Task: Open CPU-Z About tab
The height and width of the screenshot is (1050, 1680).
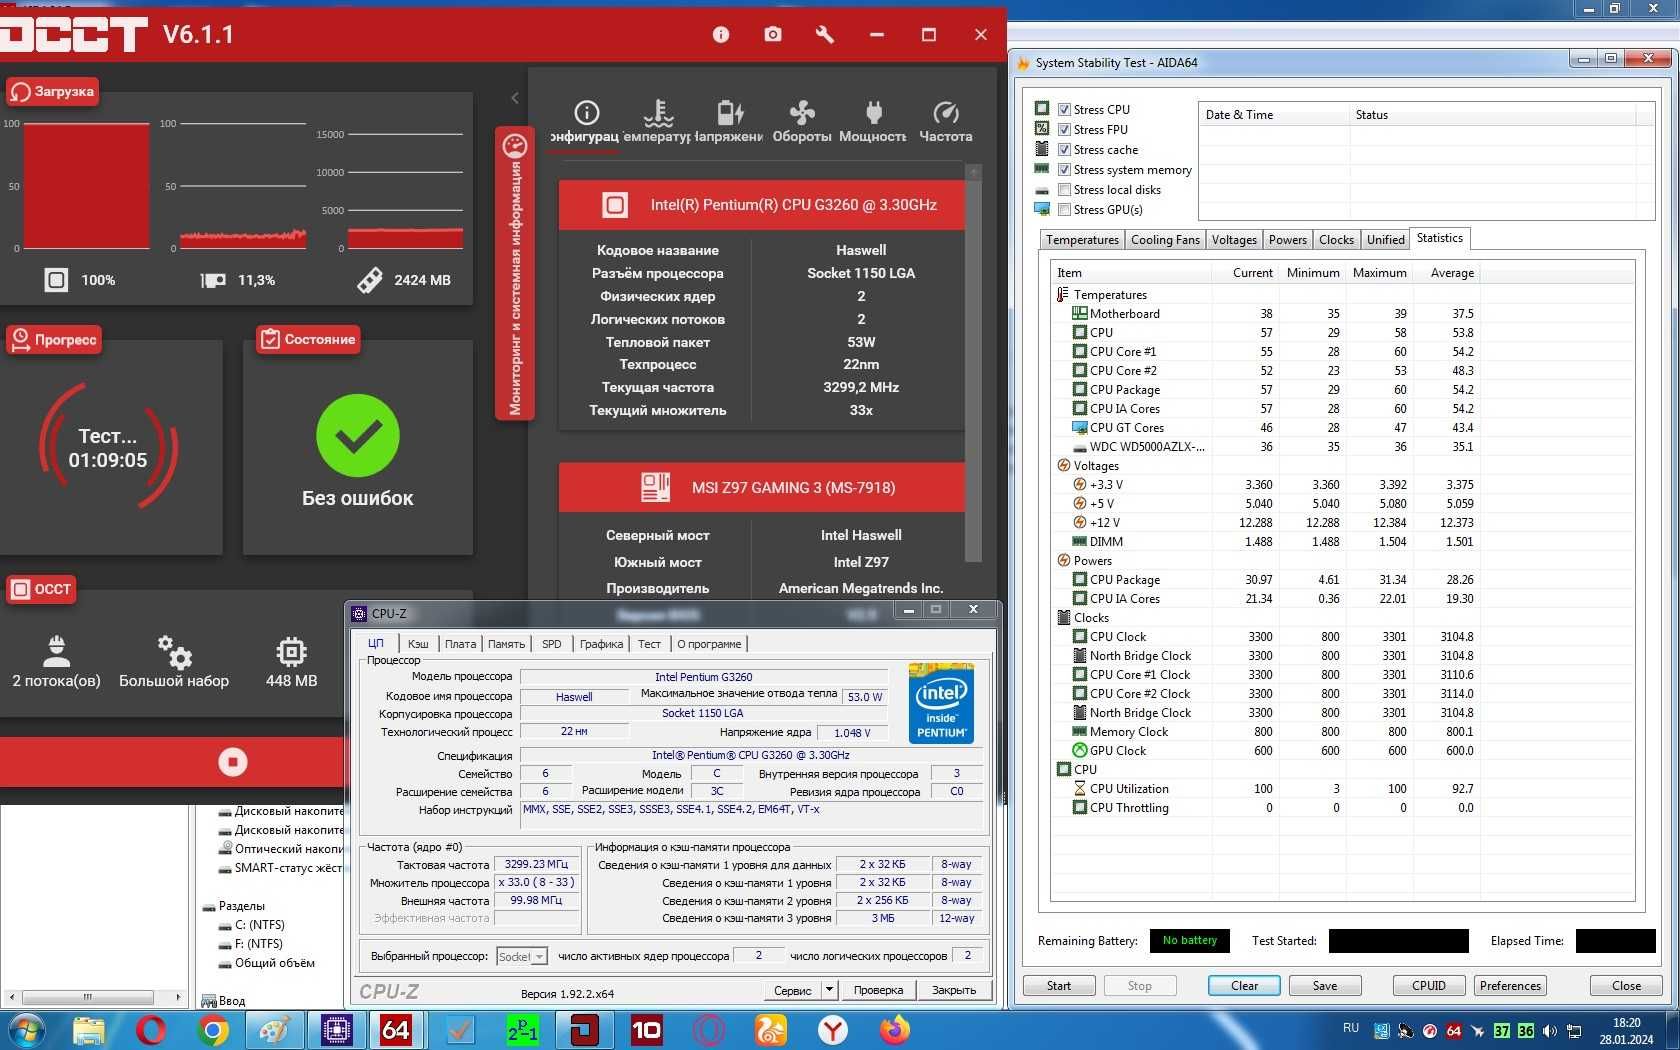Action: pyautogui.click(x=709, y=644)
